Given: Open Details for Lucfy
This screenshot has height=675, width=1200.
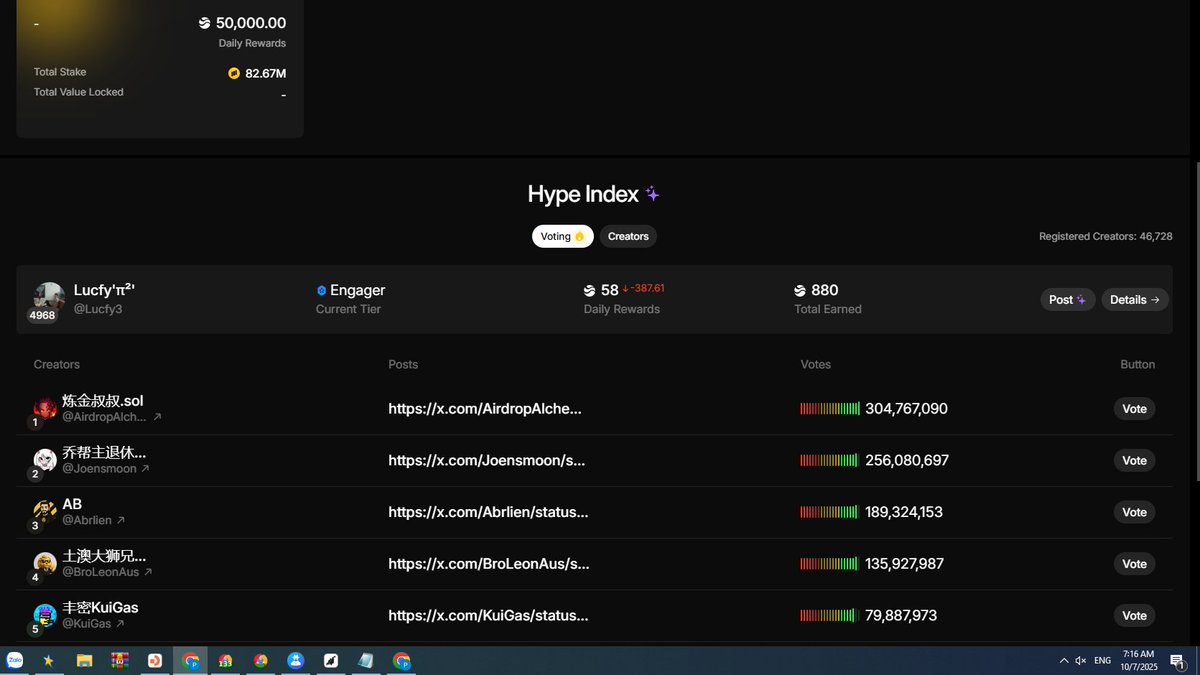Looking at the screenshot, I should (x=1135, y=300).
